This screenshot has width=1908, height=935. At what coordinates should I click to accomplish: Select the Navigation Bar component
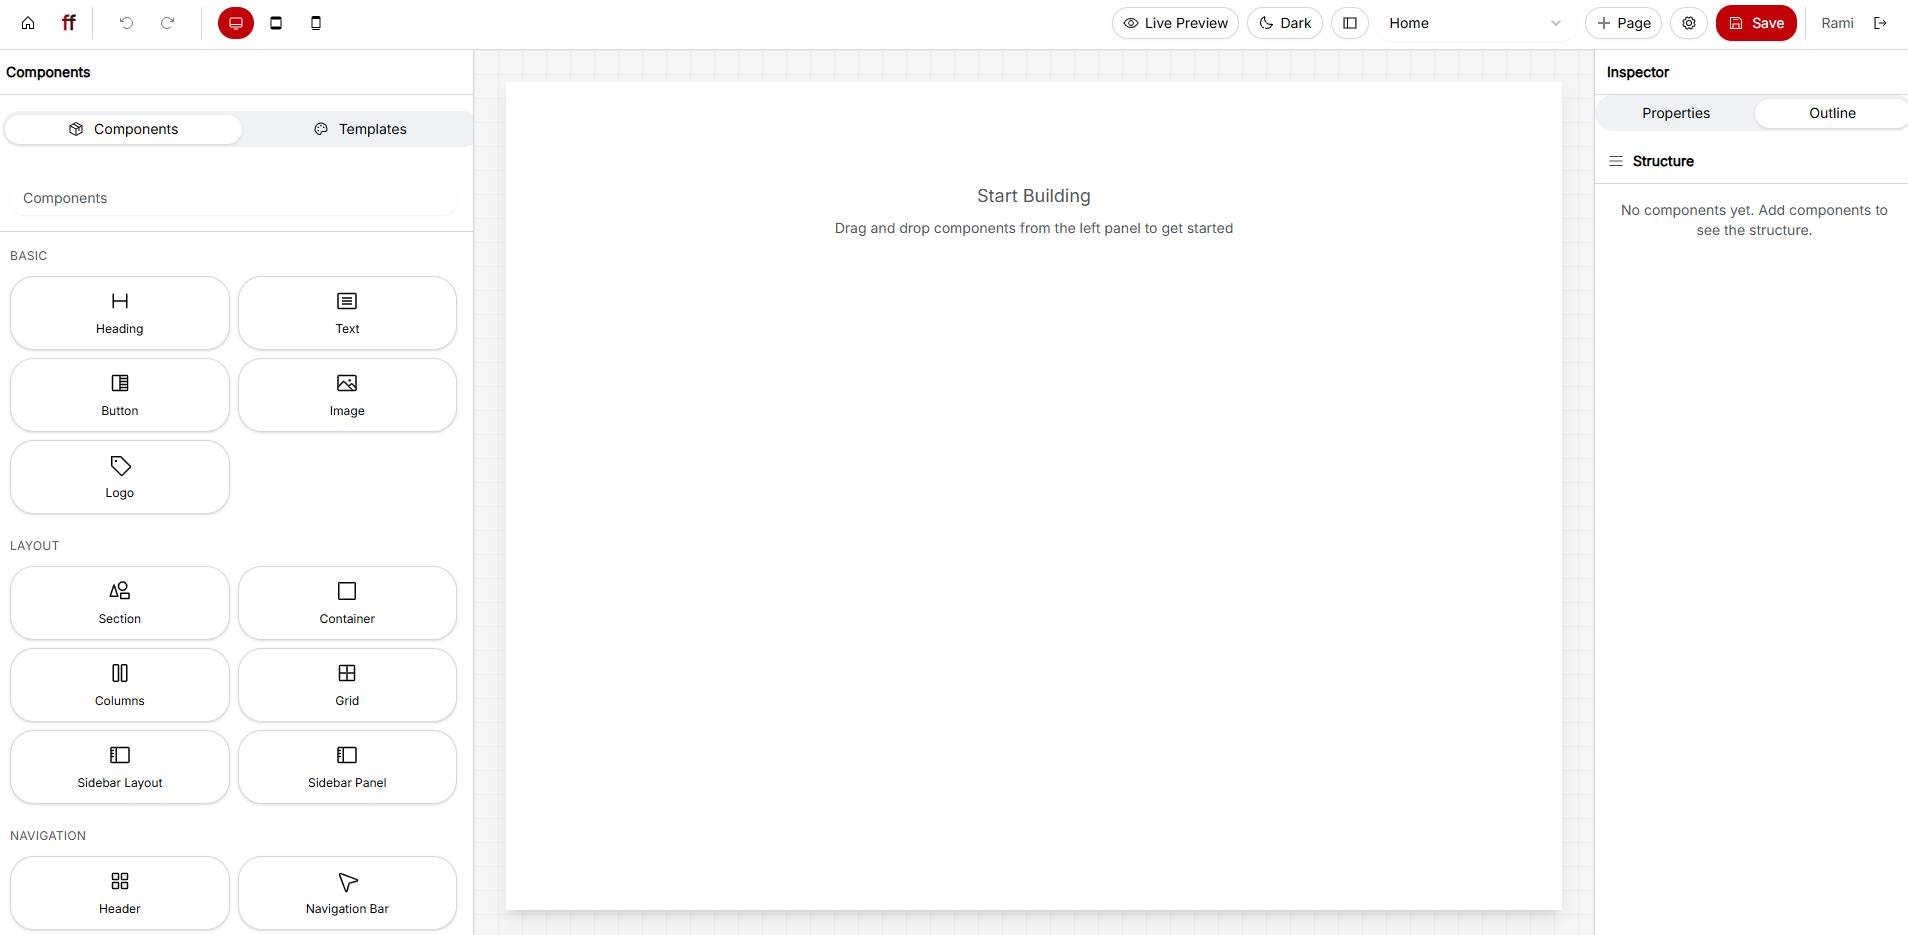click(346, 892)
